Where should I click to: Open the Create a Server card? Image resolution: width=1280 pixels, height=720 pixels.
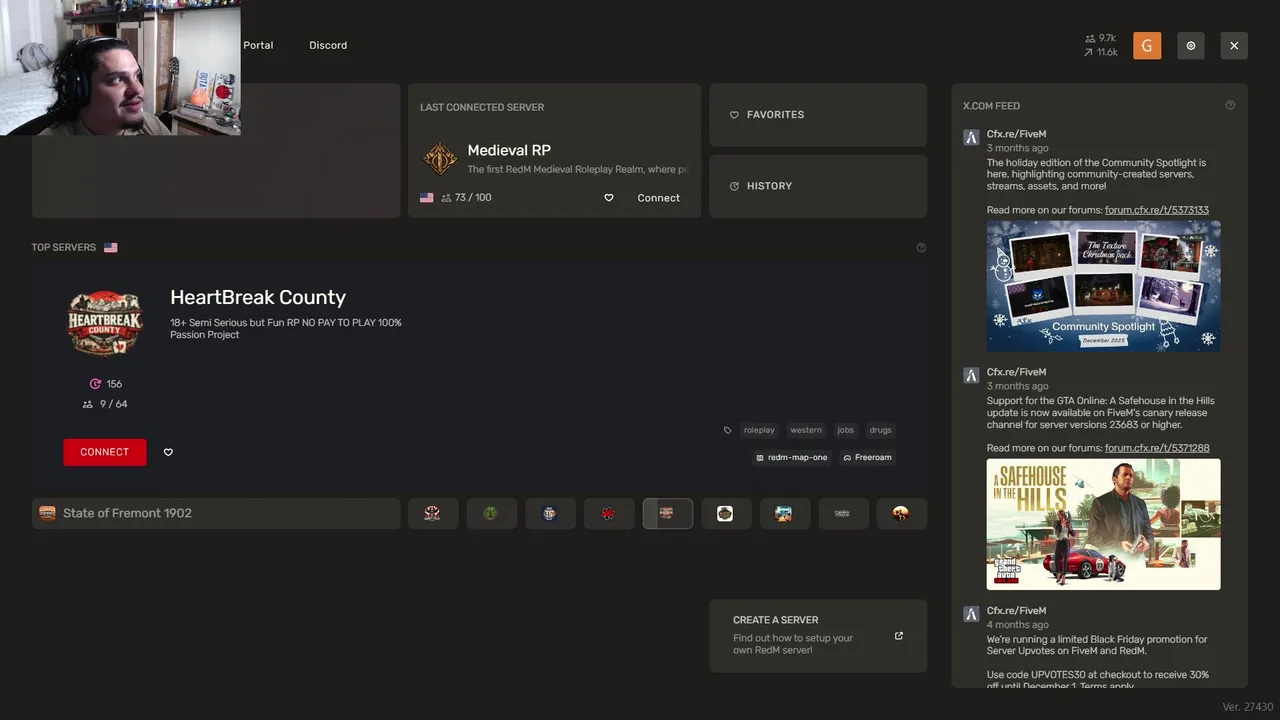click(x=818, y=636)
